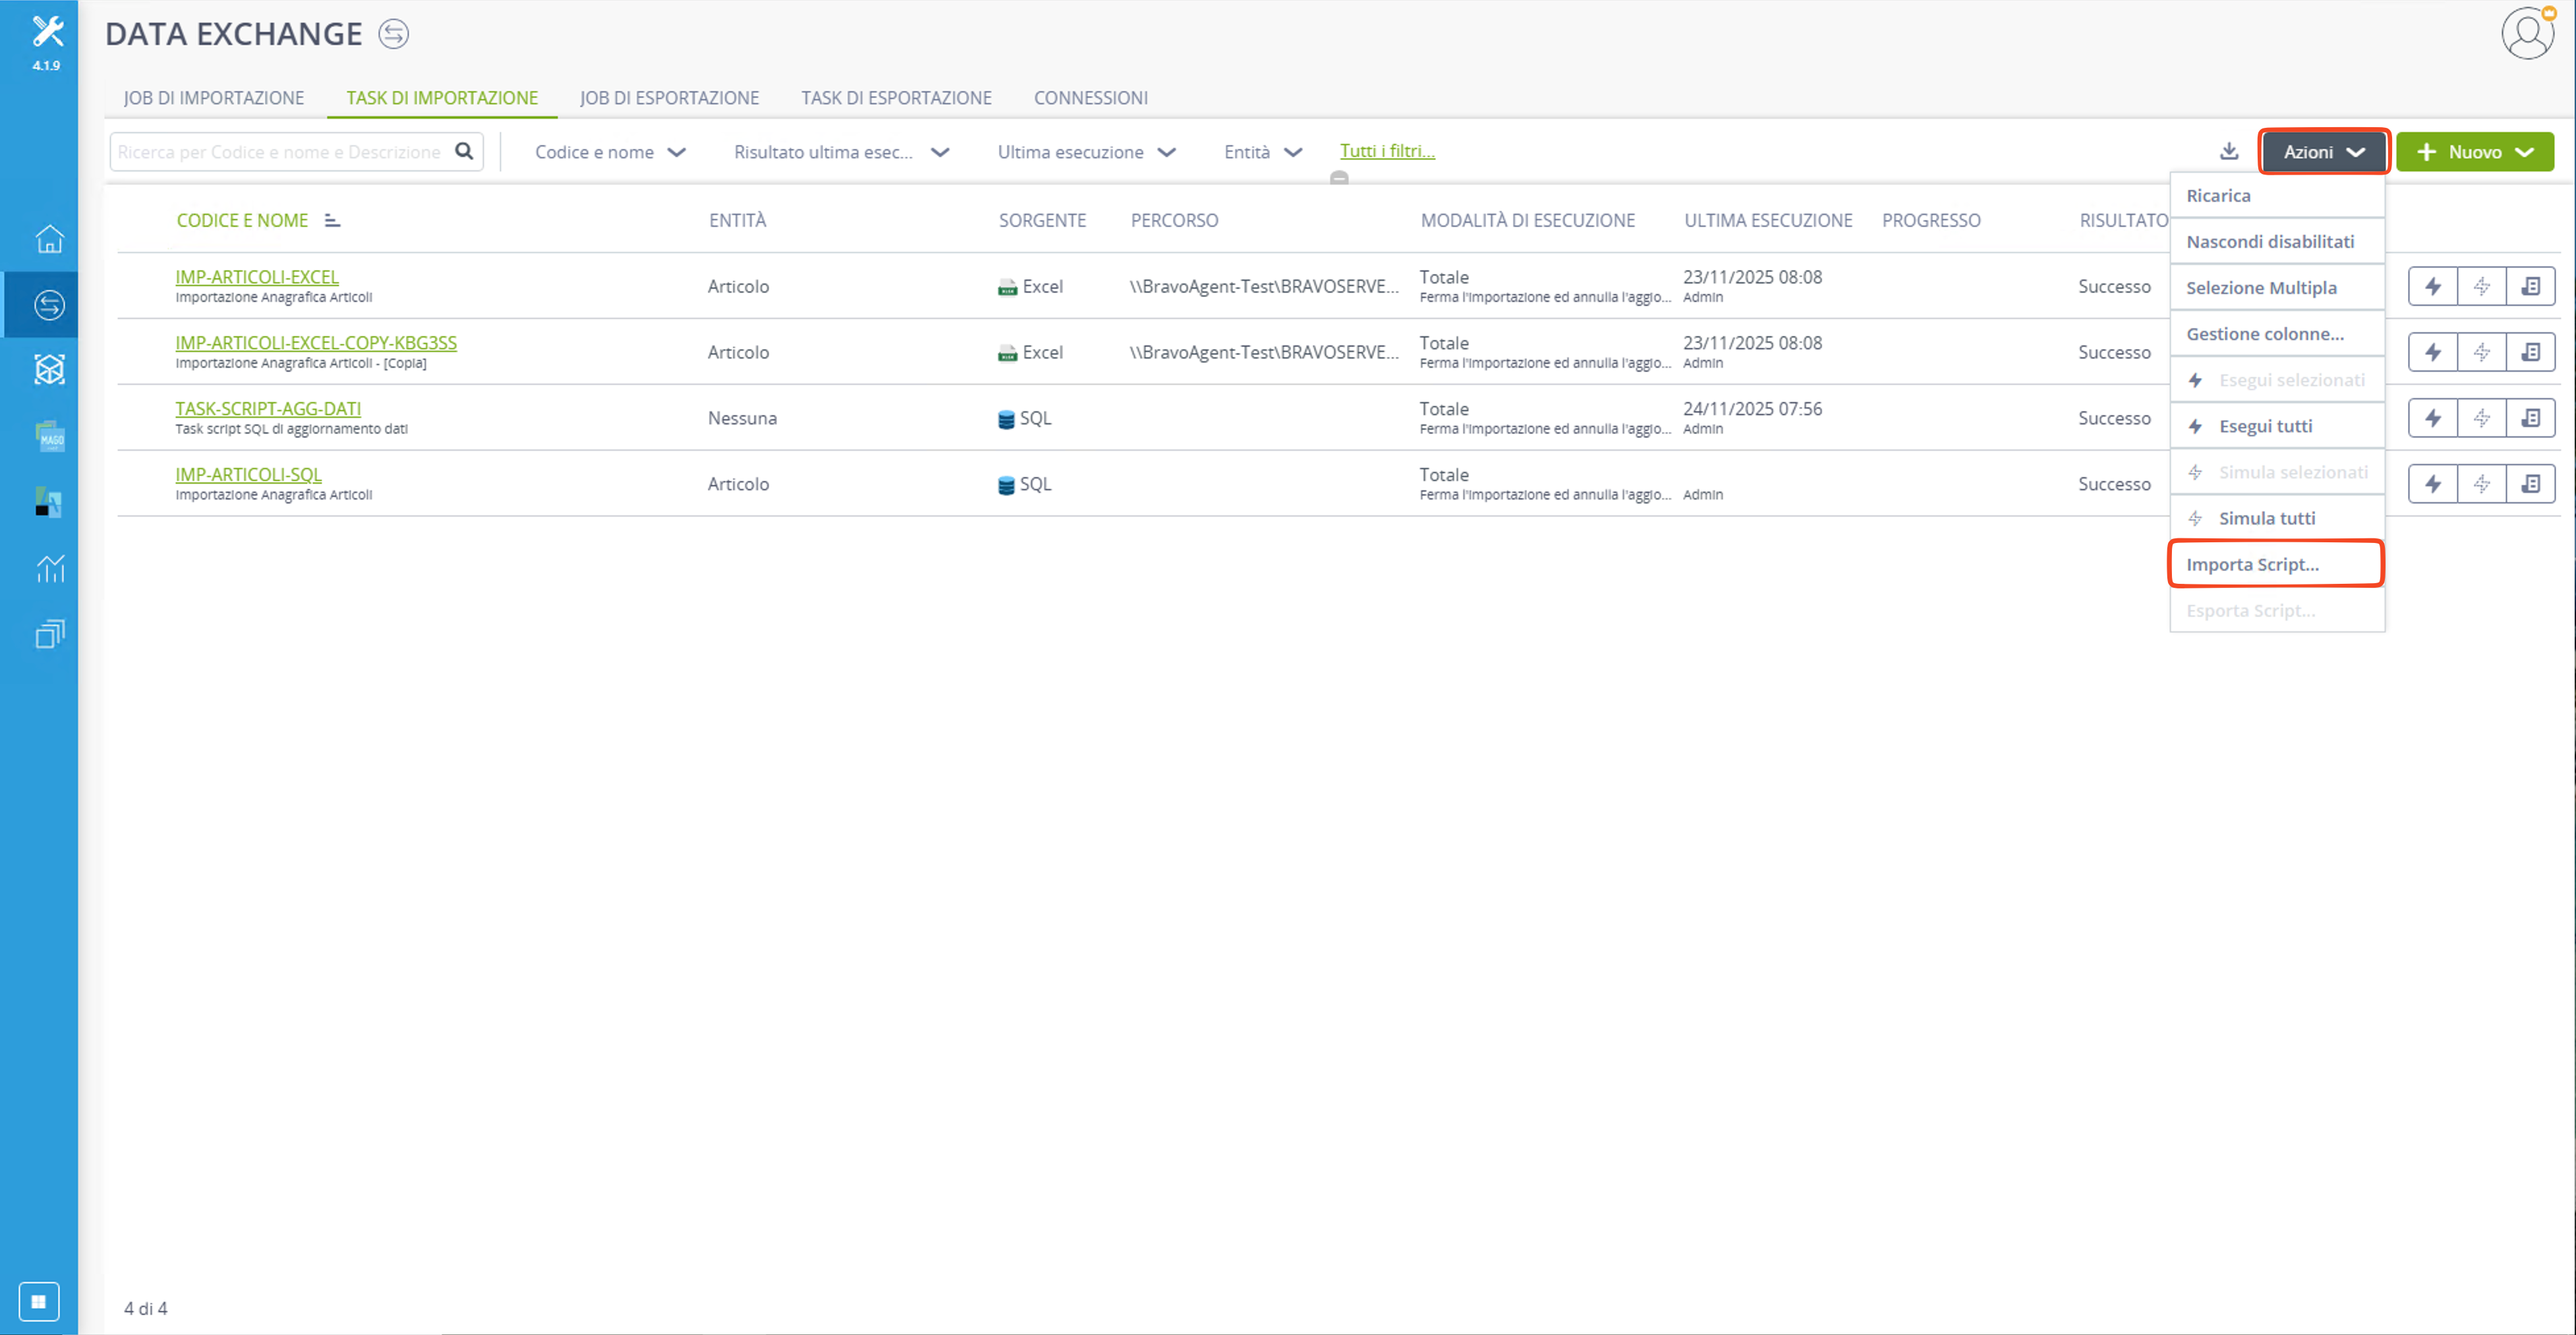
Task: Select the TASK DI IMPORTAZIONE tab
Action: click(442, 98)
